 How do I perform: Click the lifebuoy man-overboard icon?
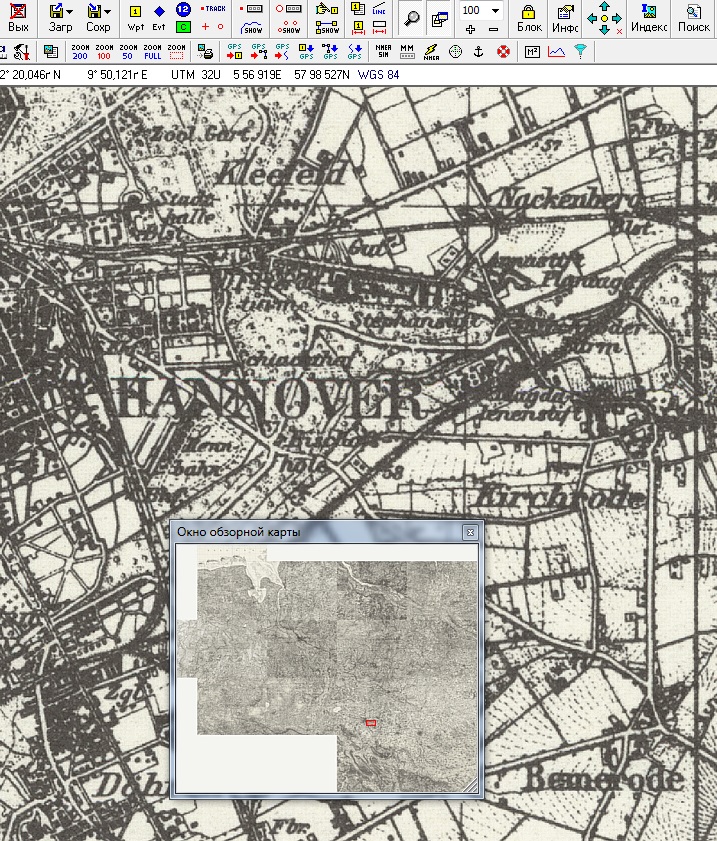[503, 51]
